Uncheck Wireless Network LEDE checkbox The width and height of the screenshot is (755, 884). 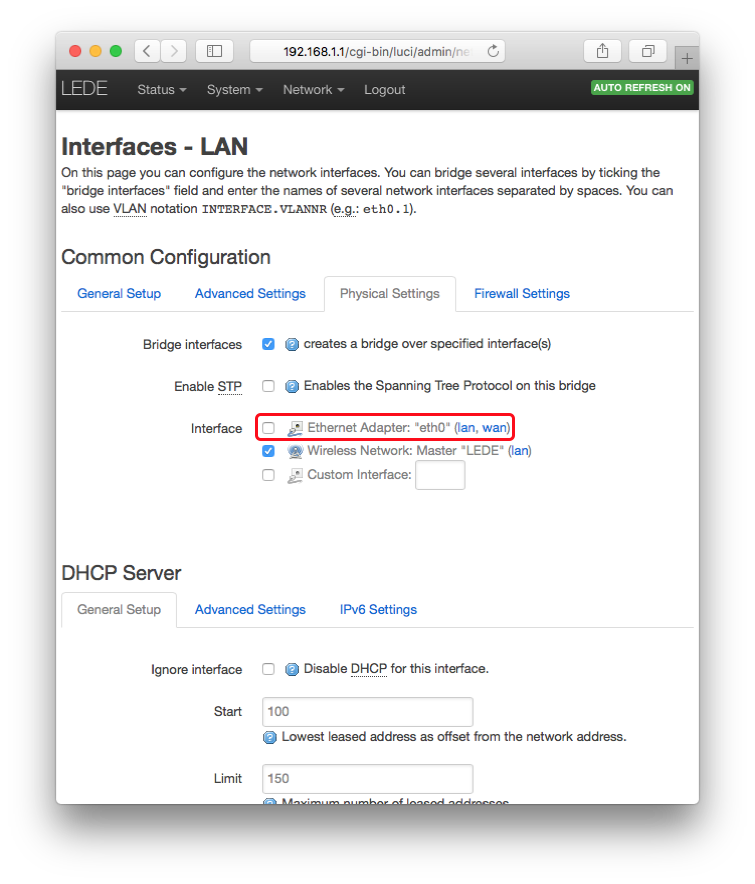click(x=268, y=451)
